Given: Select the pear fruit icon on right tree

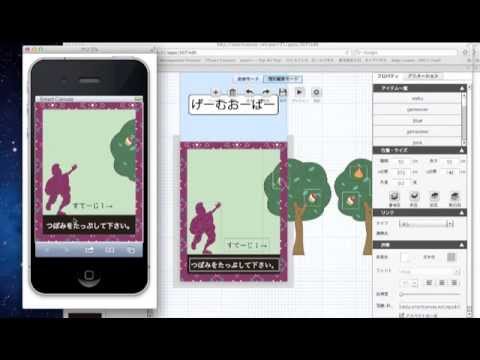Looking at the screenshot, I should [x=358, y=172].
